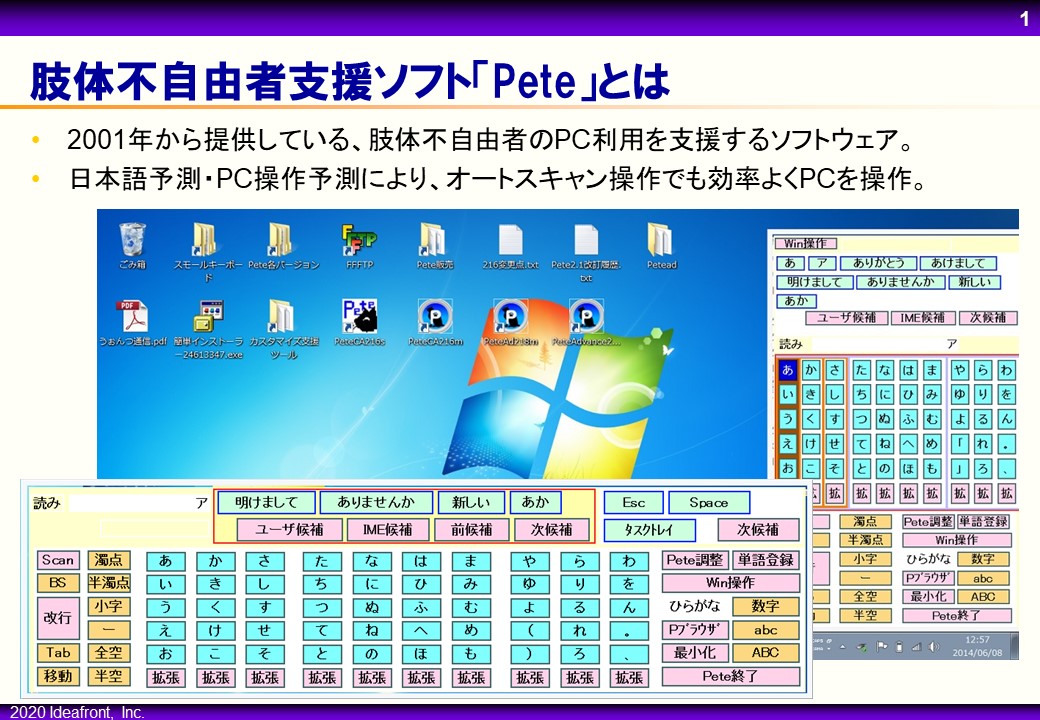Viewport: 1040px width, 720px height.
Task: Click the 半濁点 key in large keyboard
Action: (x=109, y=583)
